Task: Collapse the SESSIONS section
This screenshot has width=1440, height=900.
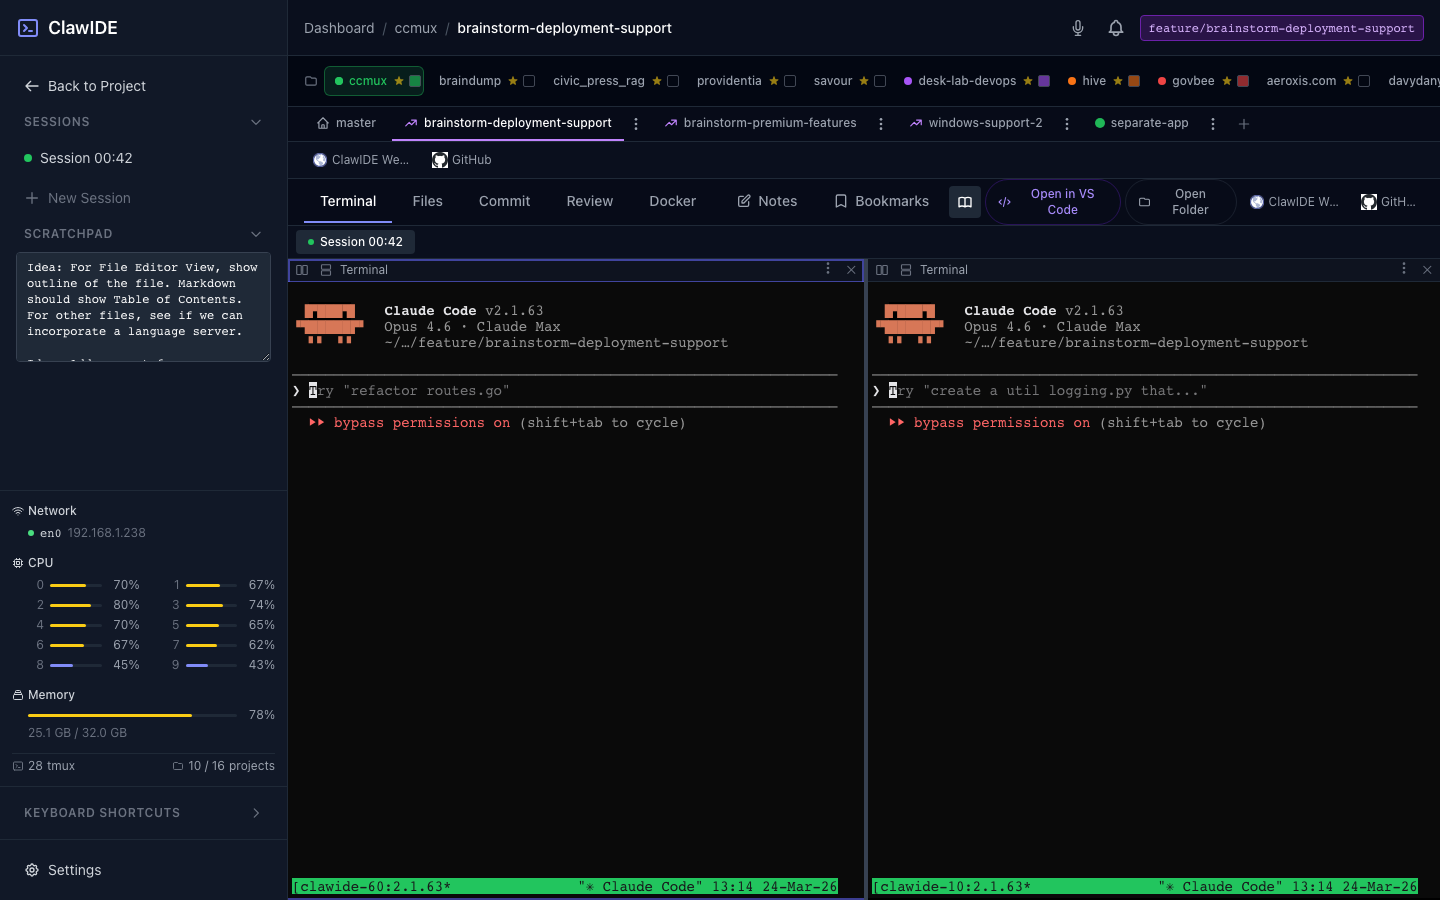Action: point(256,122)
